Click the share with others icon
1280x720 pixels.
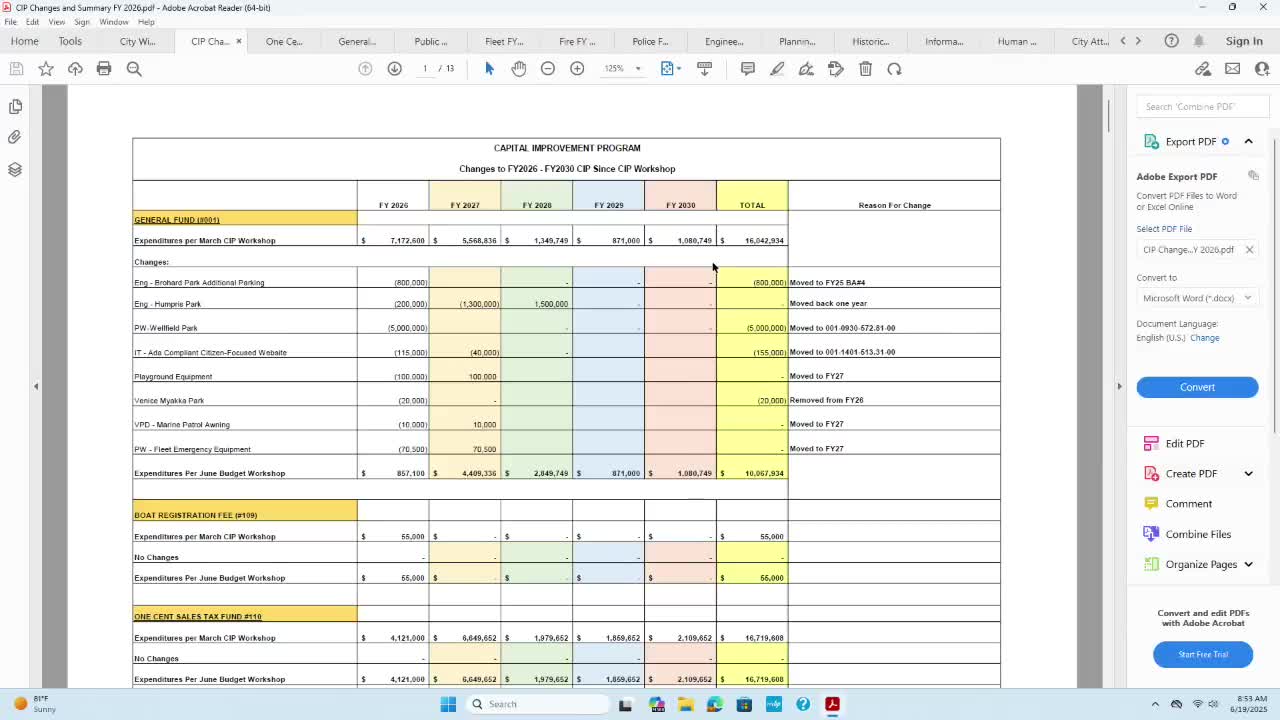pos(1262,69)
